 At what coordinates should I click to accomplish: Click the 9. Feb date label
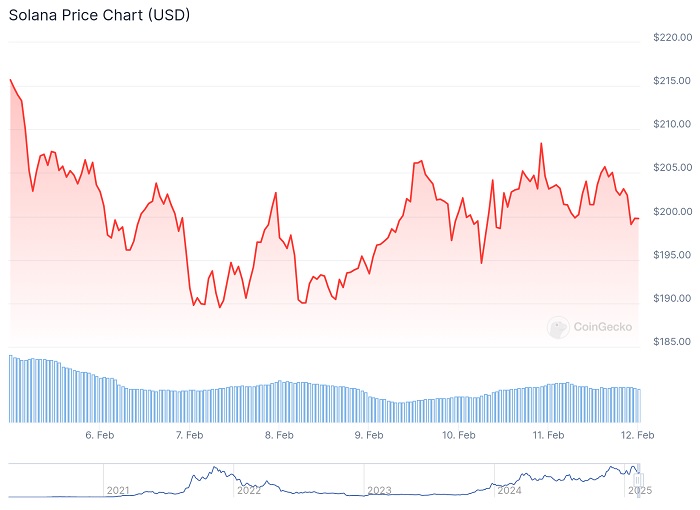click(x=369, y=435)
